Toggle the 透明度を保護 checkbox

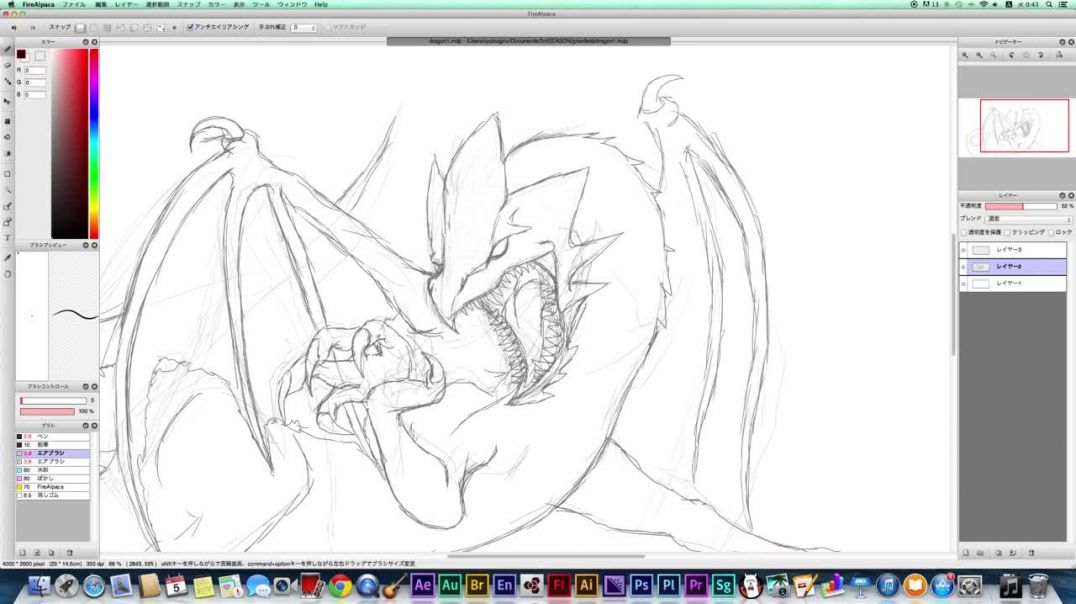tap(963, 233)
